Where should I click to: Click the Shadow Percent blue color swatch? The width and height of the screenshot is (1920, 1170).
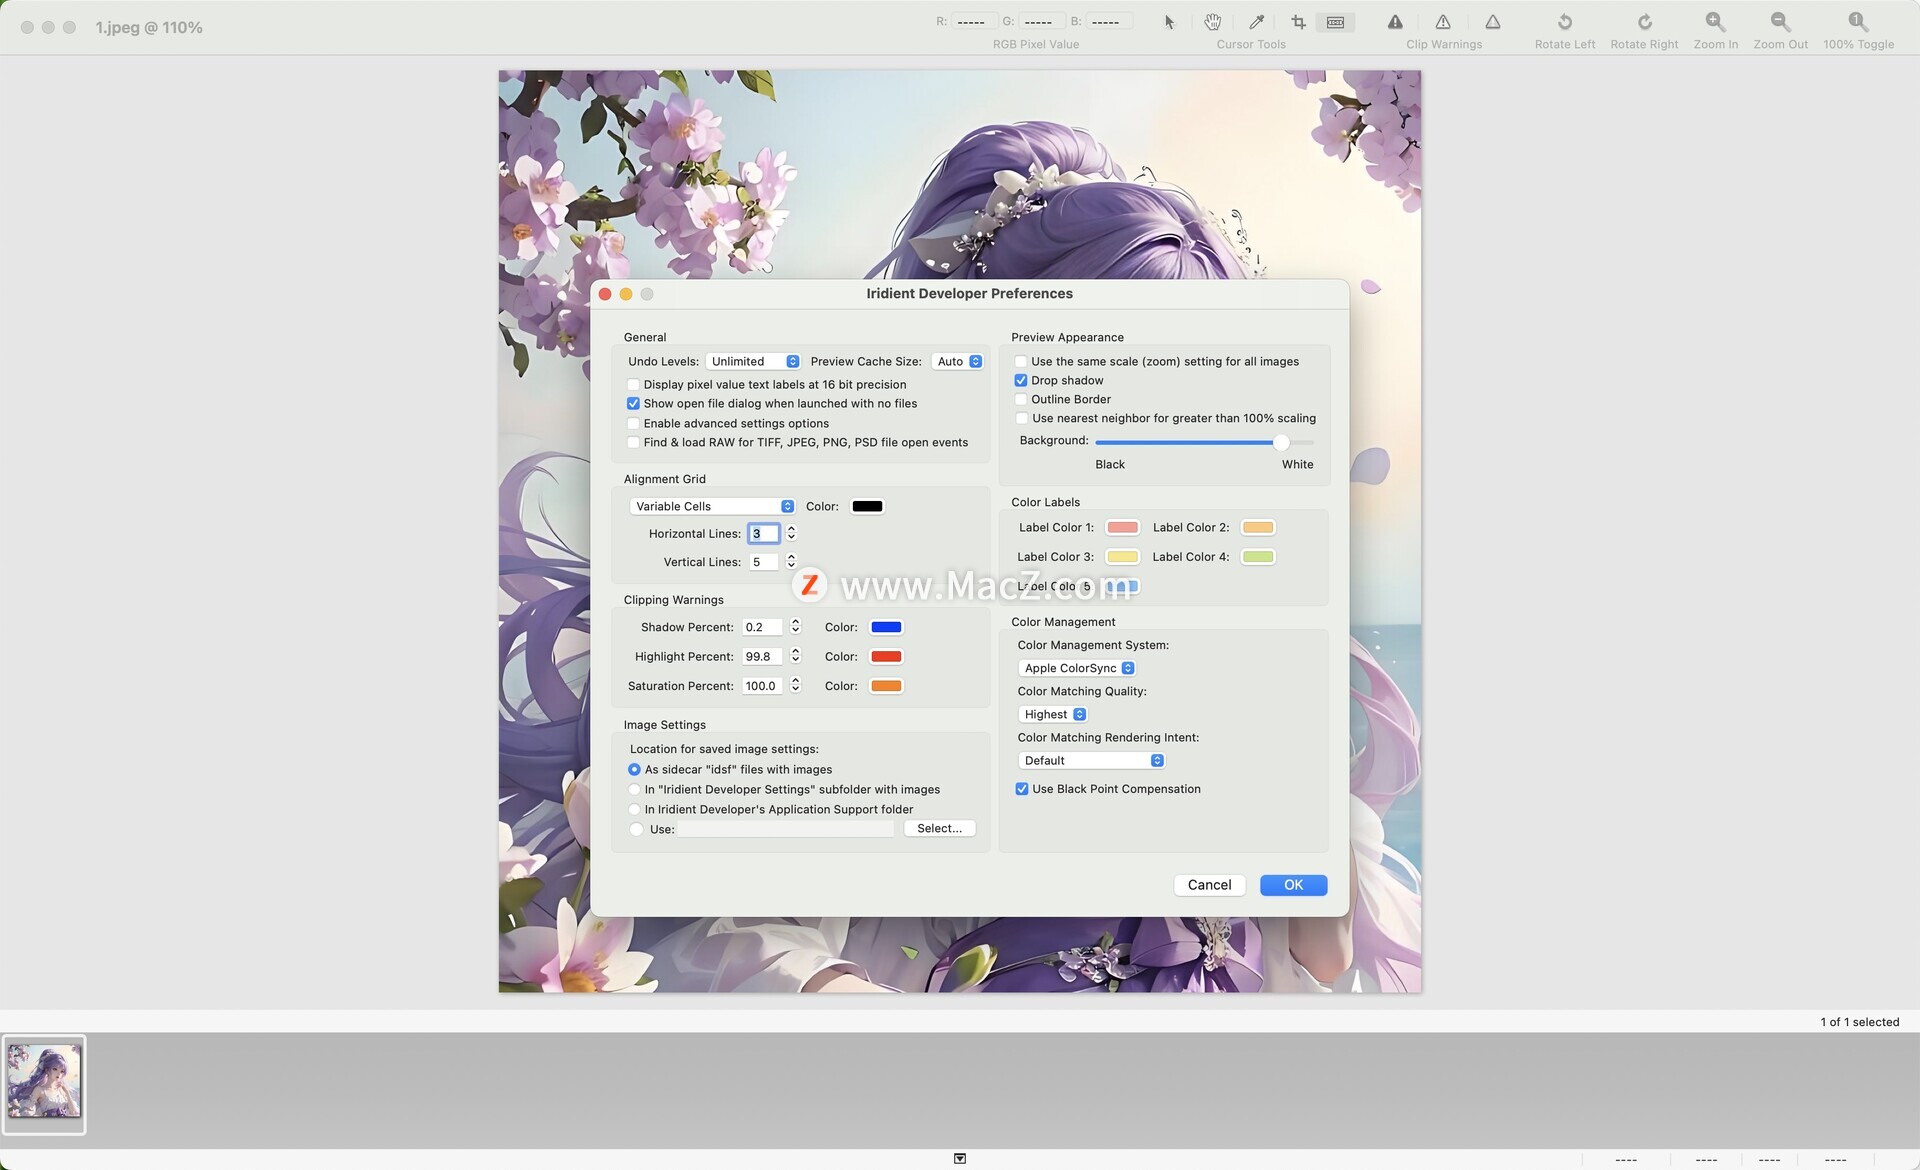pyautogui.click(x=886, y=627)
